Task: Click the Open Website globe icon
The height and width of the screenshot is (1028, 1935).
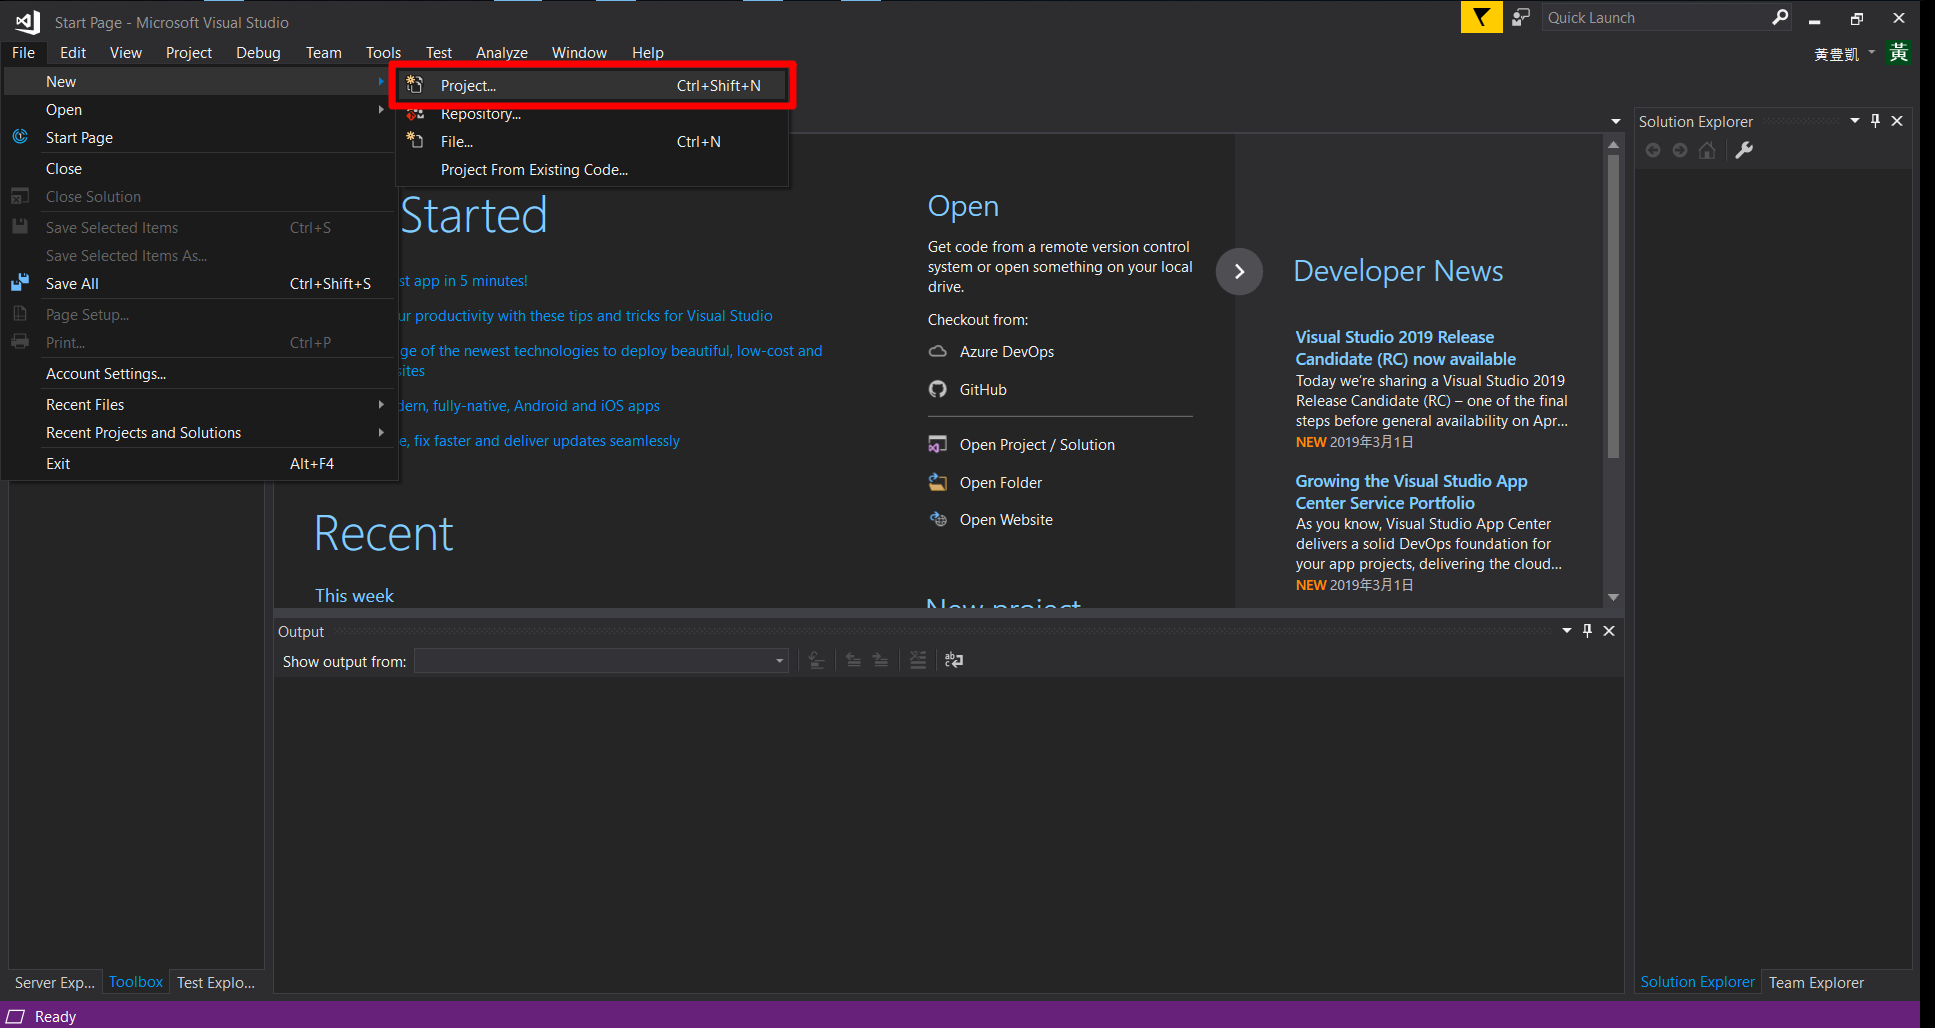Action: point(937,520)
